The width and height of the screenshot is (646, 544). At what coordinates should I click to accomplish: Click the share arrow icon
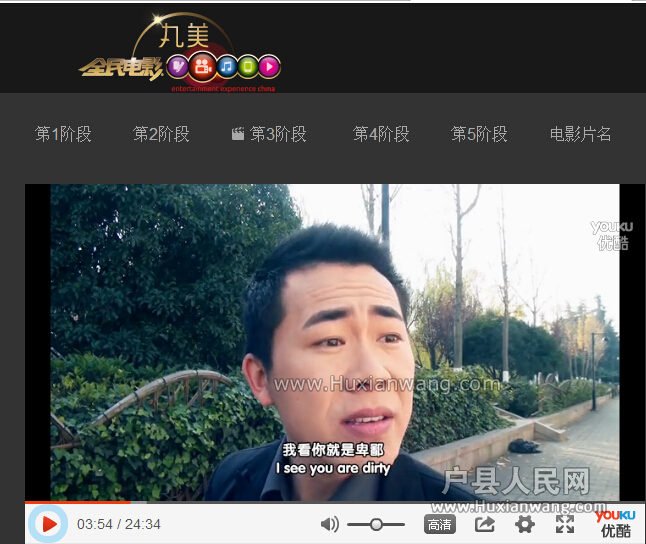(484, 524)
